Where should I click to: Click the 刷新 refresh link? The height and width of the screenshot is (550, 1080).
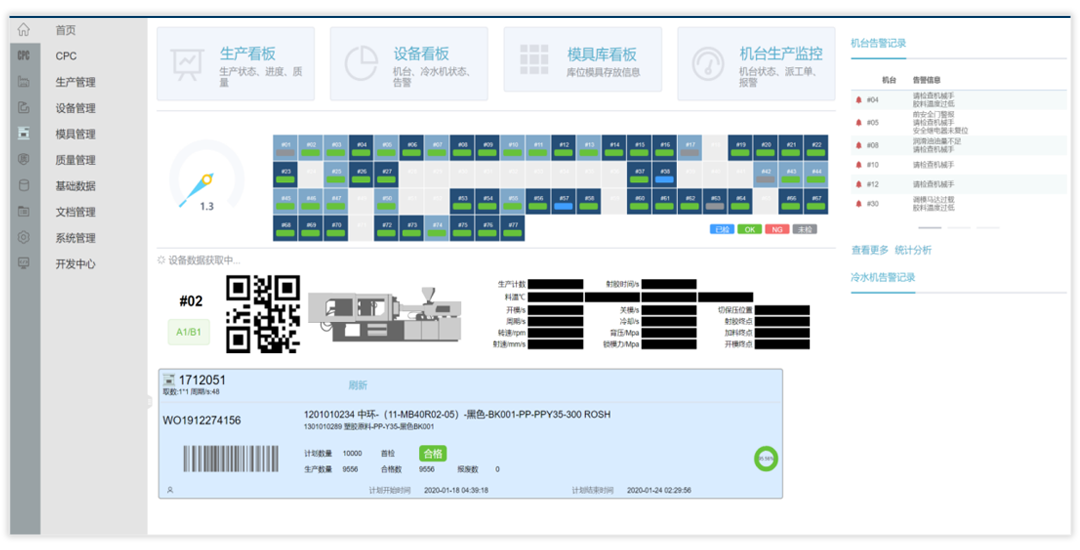(357, 385)
